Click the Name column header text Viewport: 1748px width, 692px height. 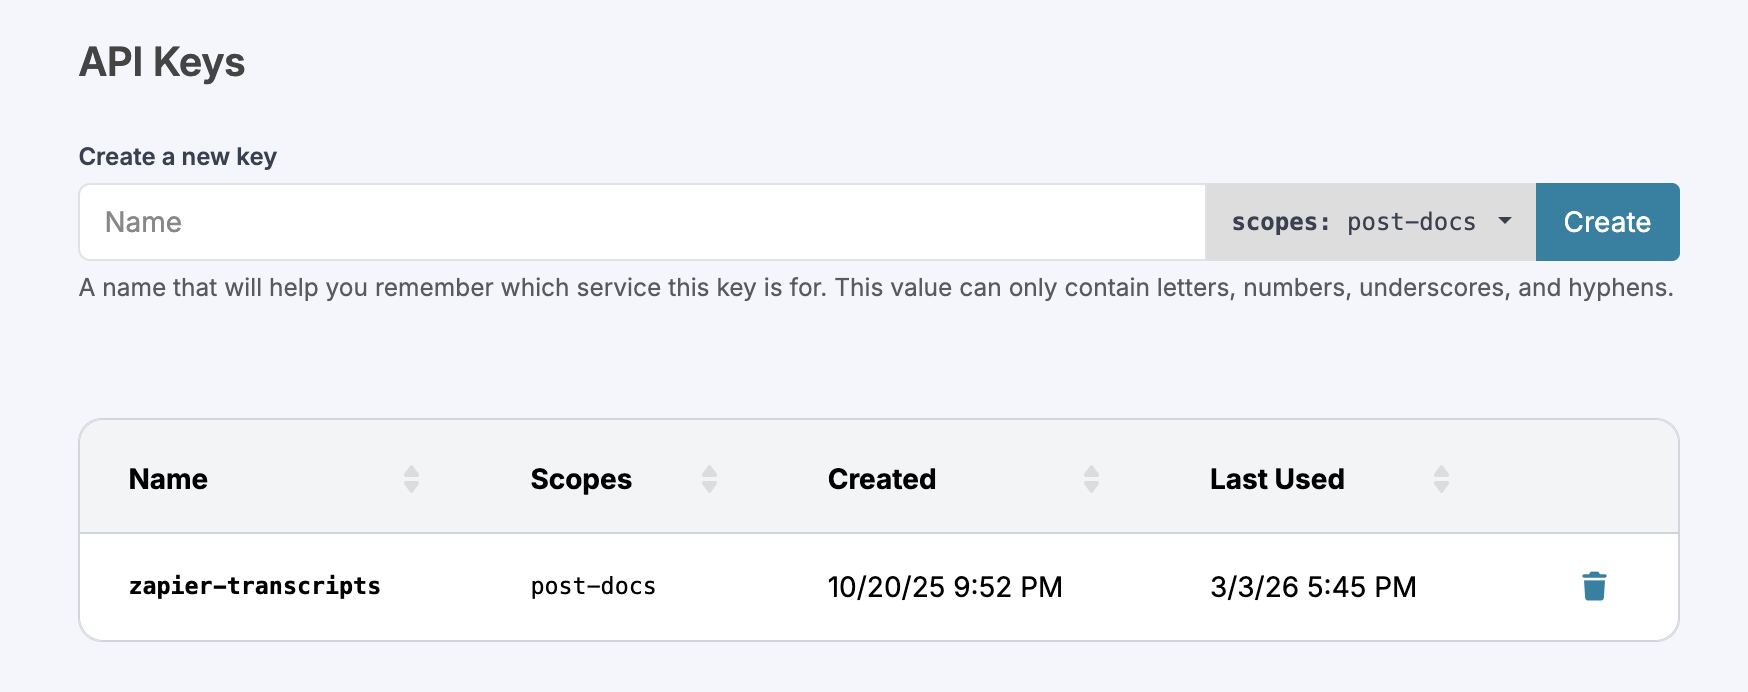pyautogui.click(x=168, y=479)
